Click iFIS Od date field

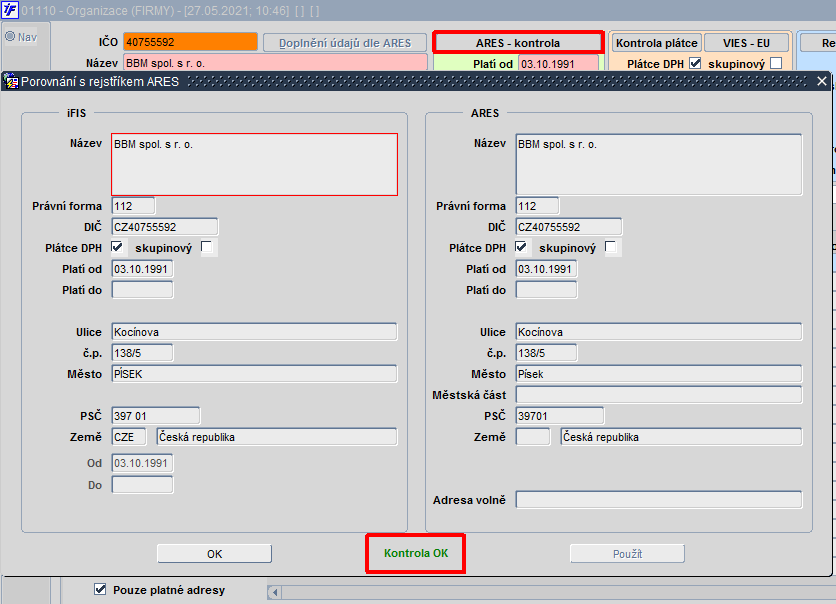point(142,463)
